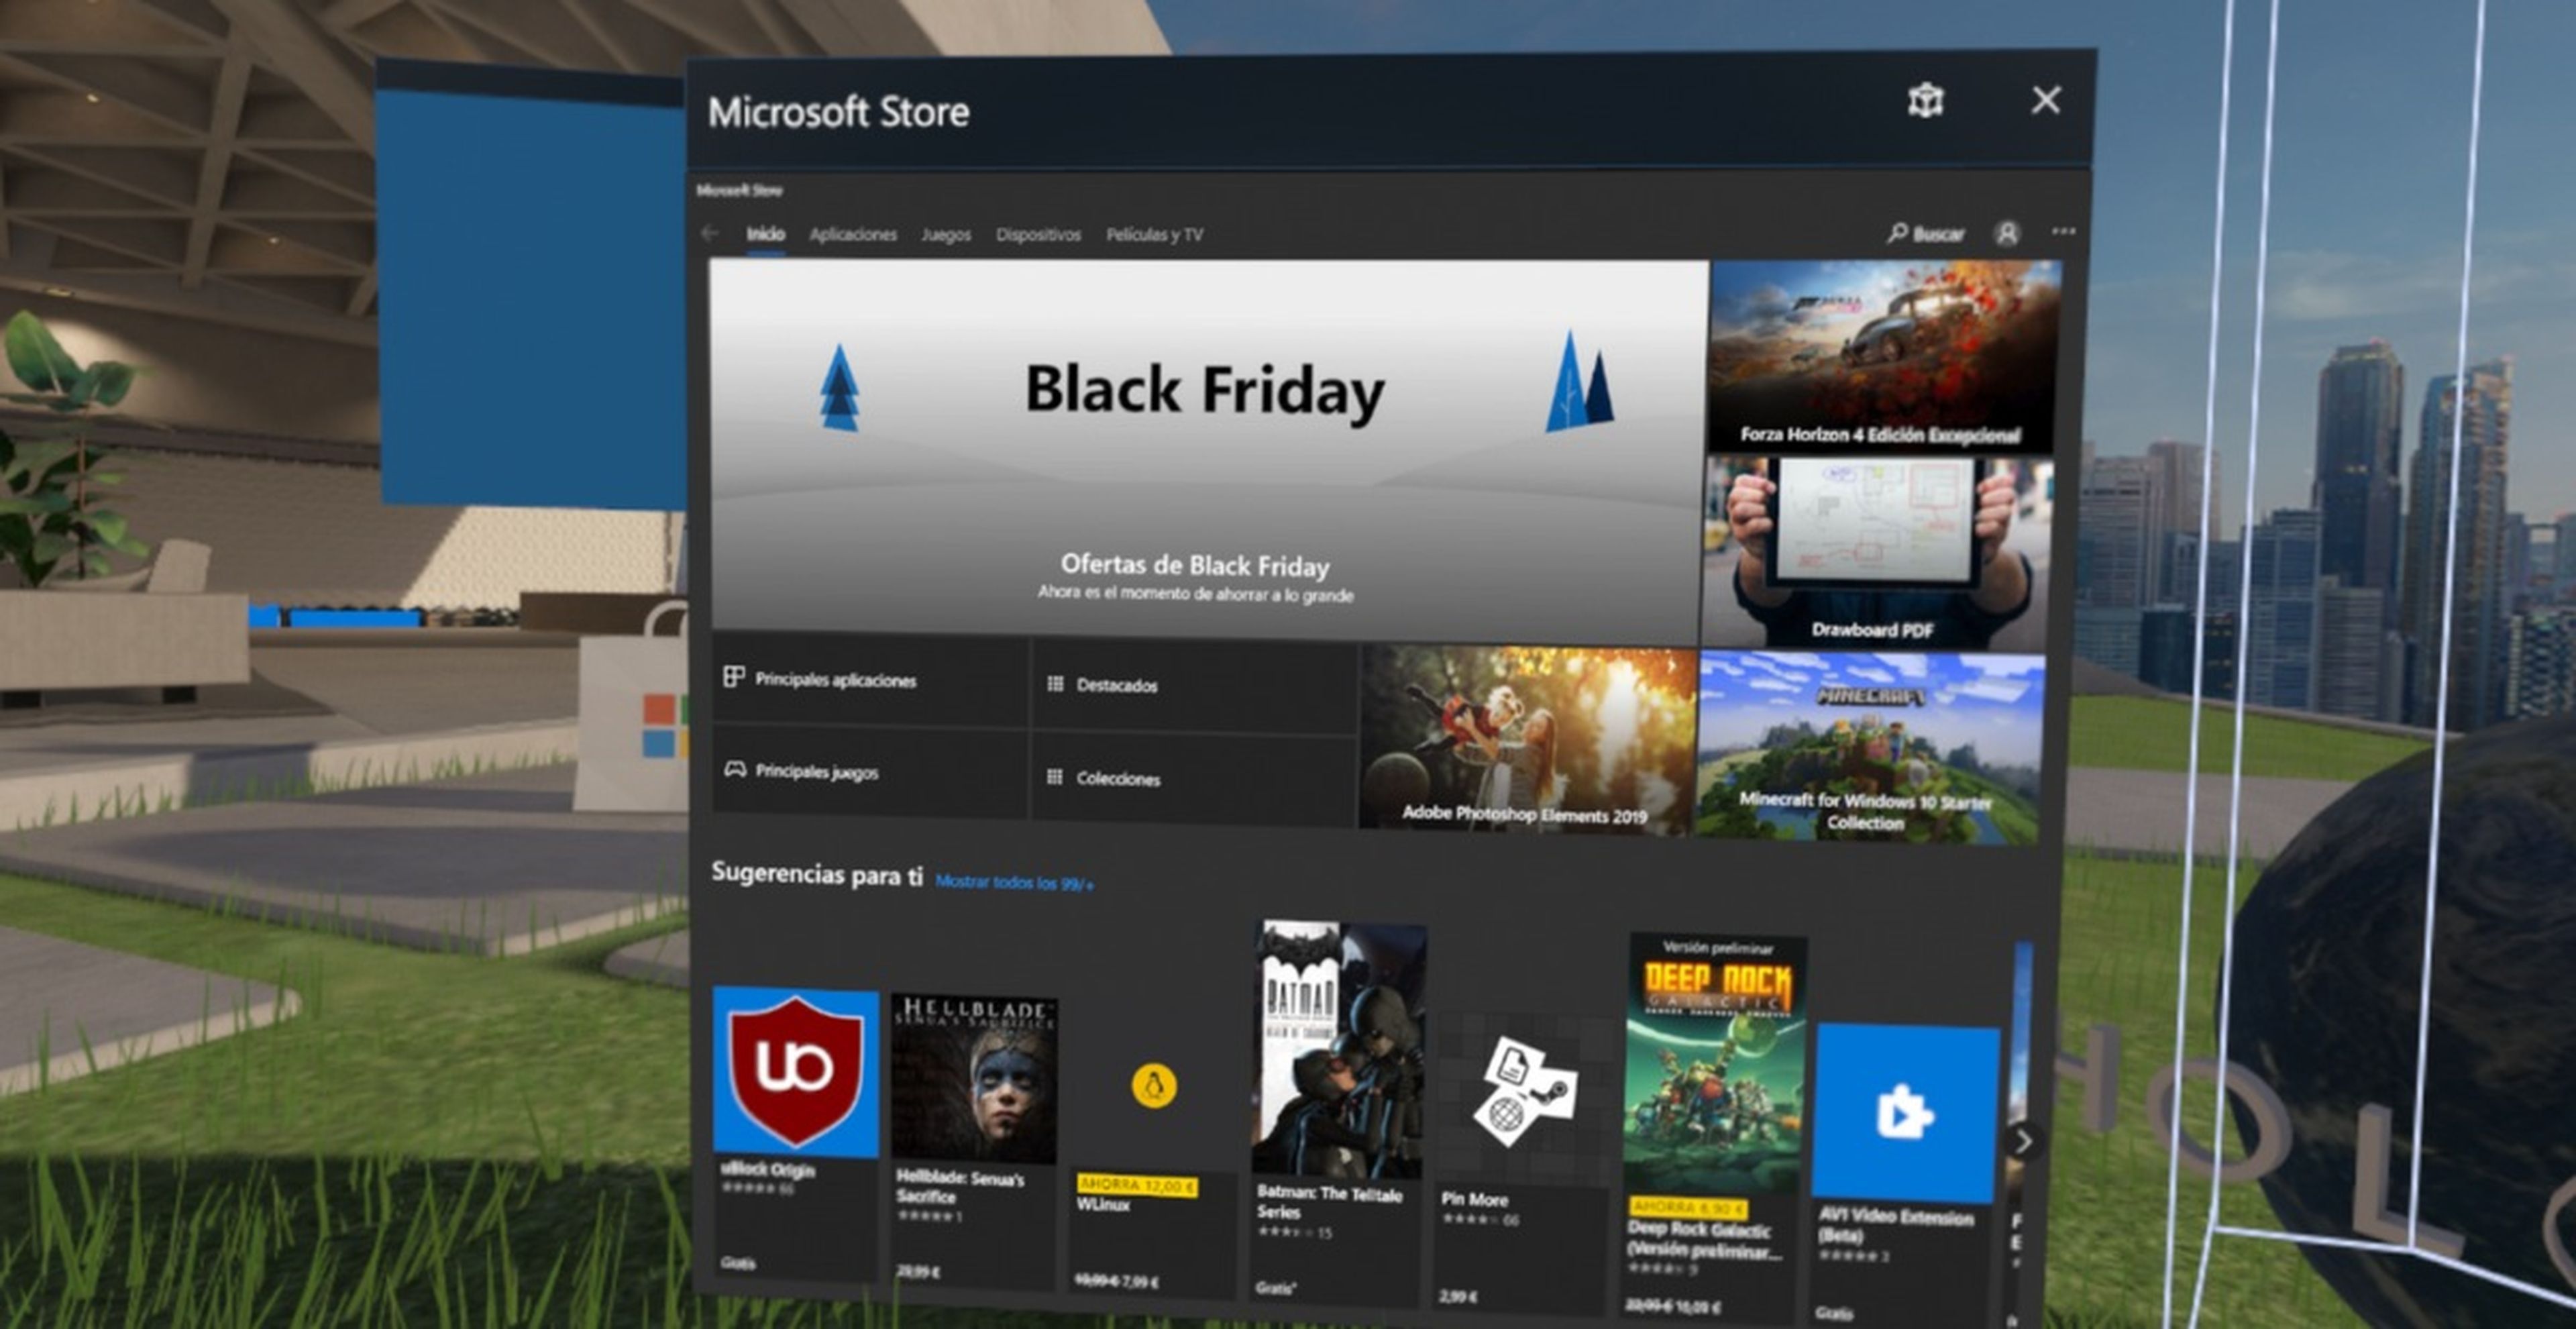
Task: Open Minecraft for Windows 10 Starter Collection tile
Action: click(x=1869, y=747)
